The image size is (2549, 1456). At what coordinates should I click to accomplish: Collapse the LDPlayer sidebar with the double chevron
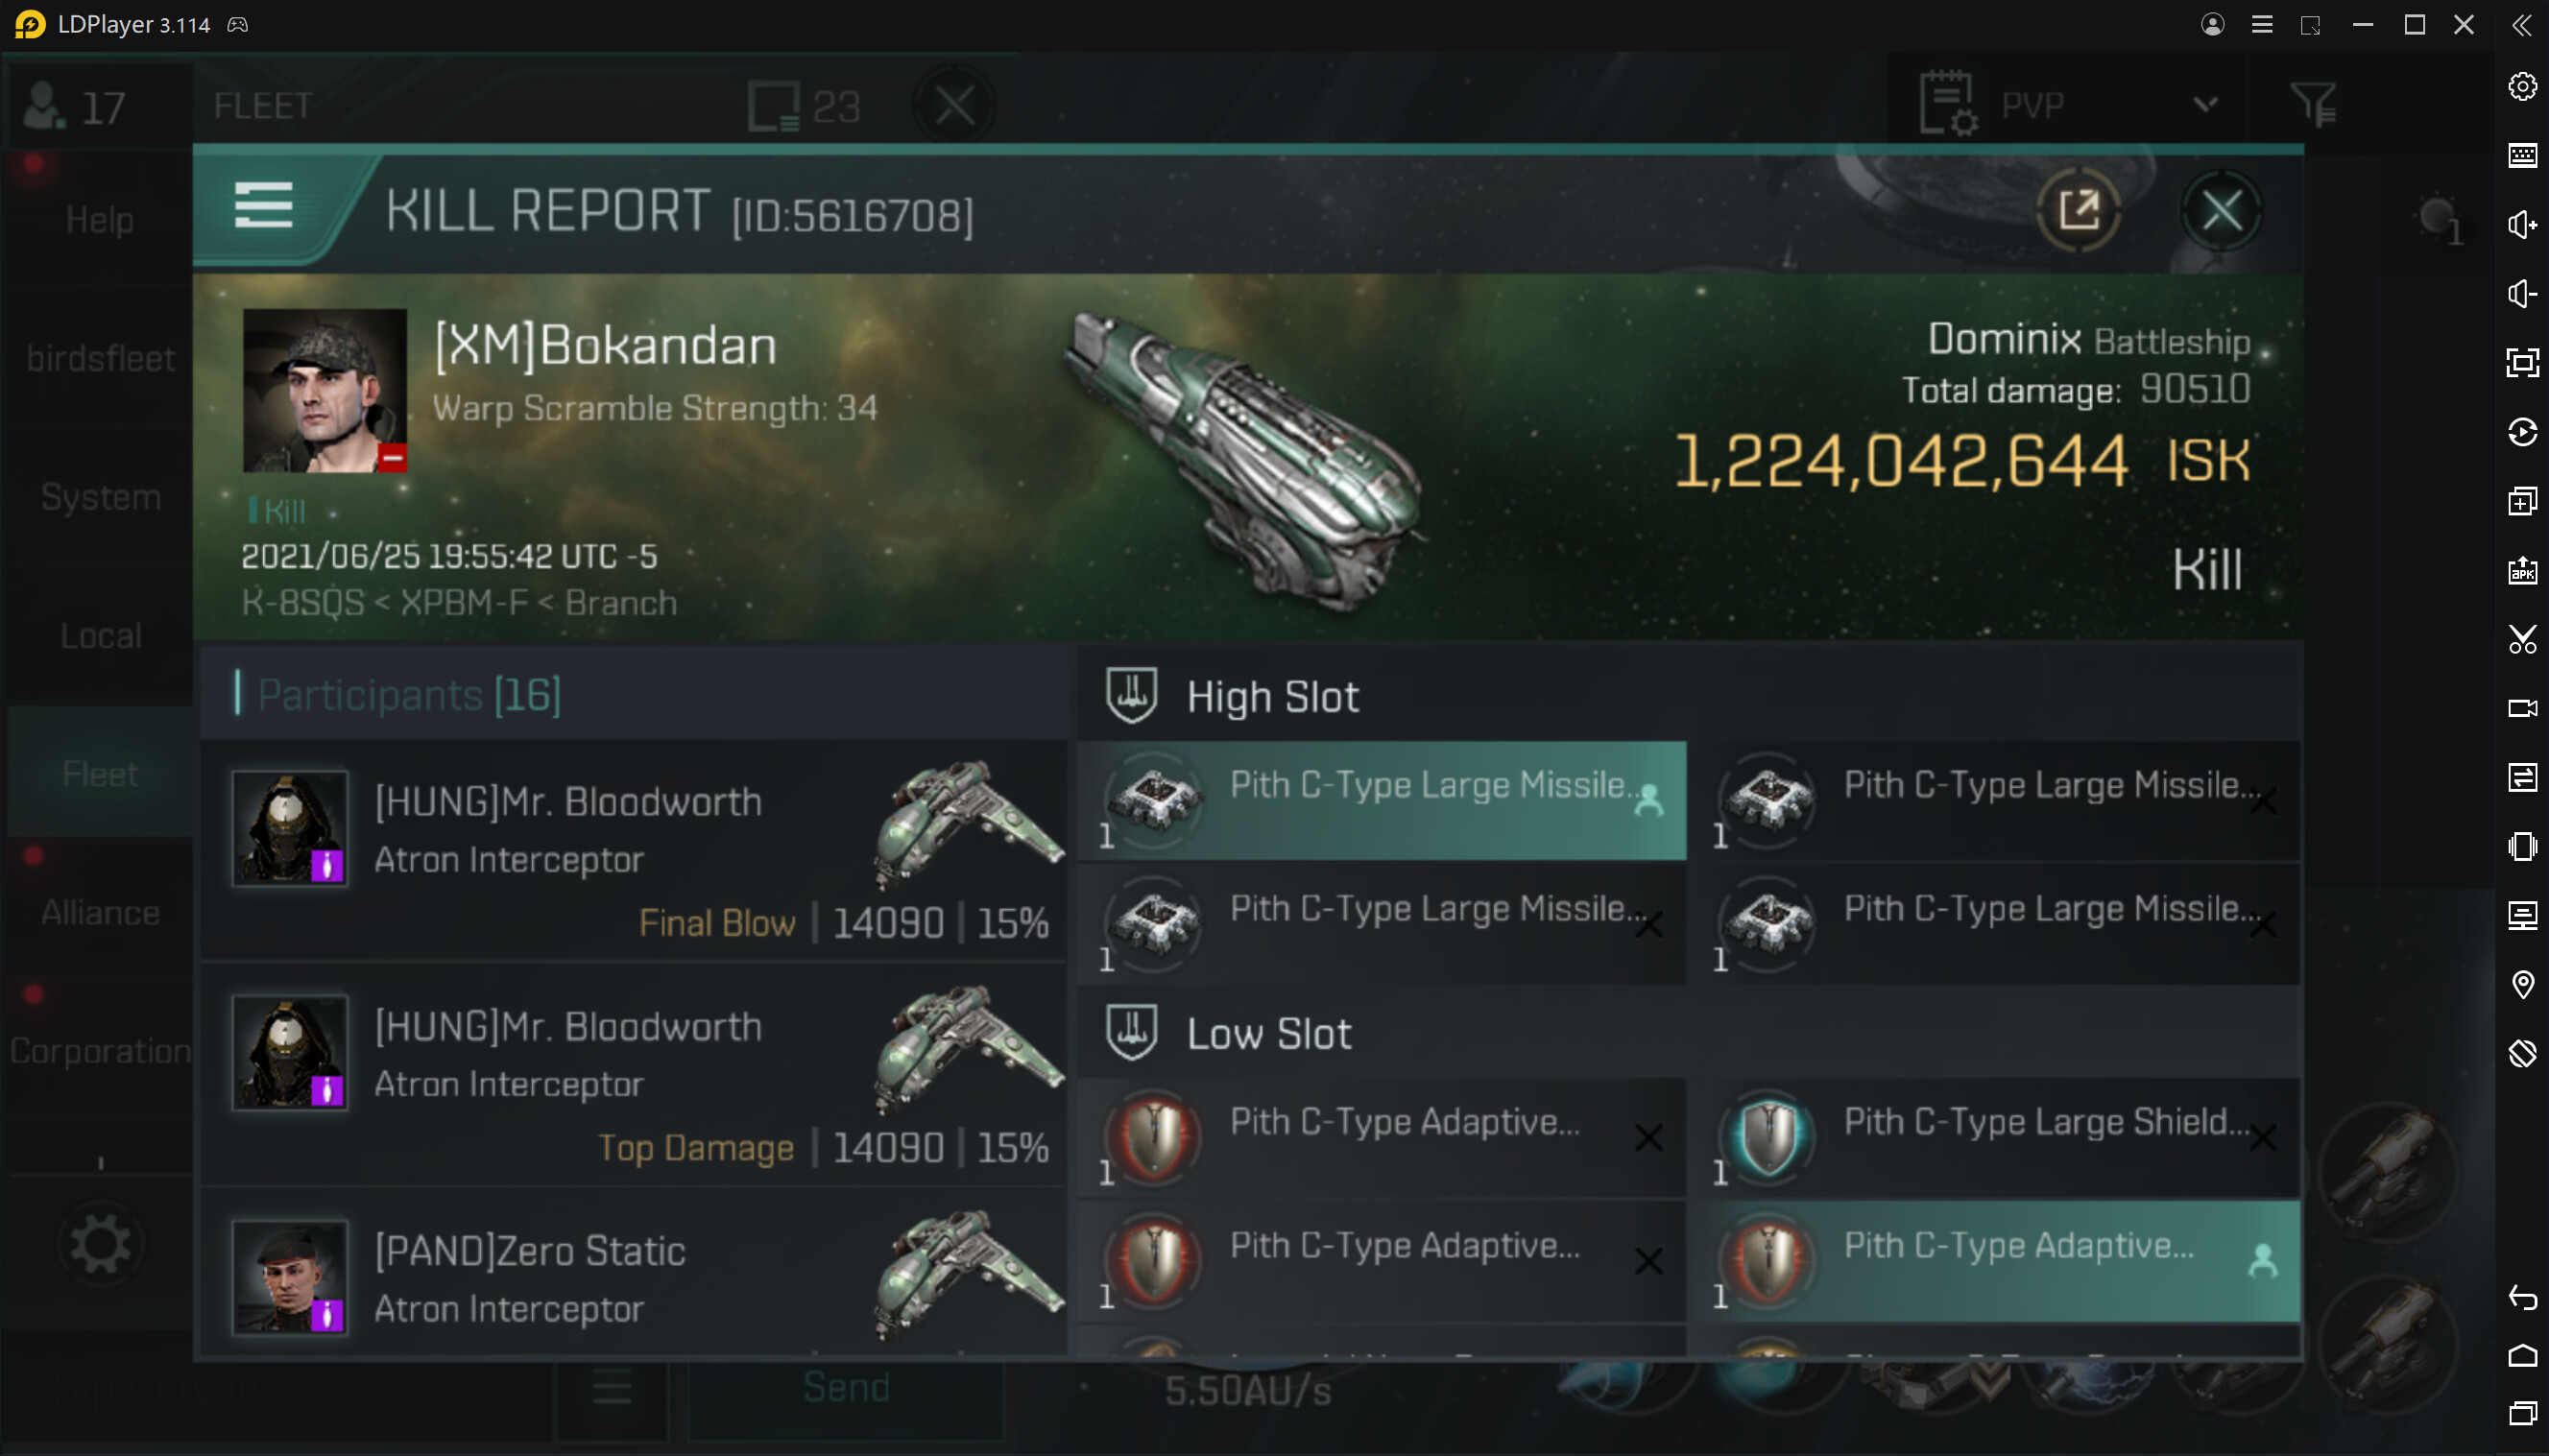point(2521,25)
